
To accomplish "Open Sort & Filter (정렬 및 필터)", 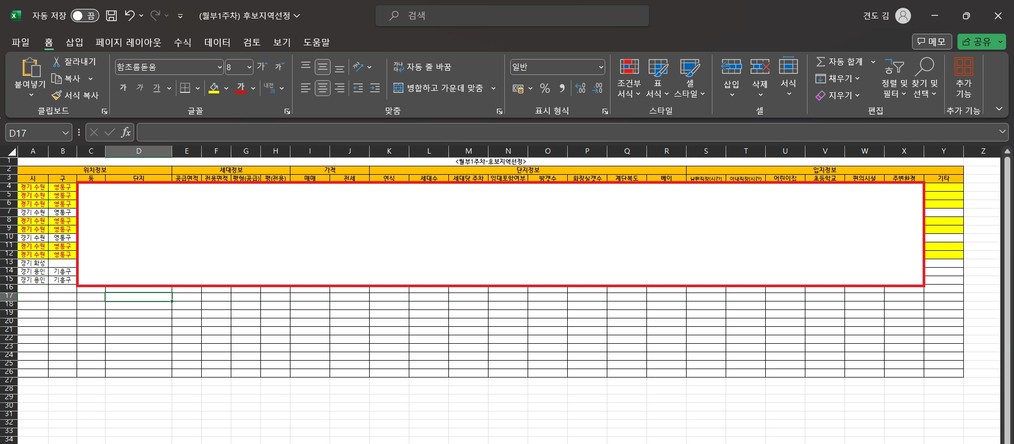I will tap(894, 78).
